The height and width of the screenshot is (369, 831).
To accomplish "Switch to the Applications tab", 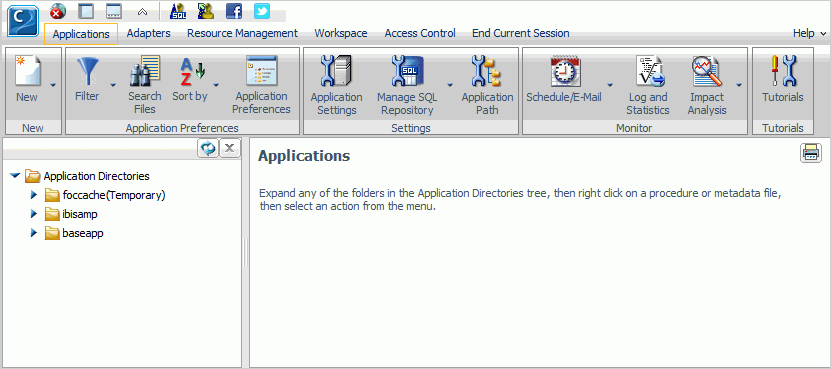I will (81, 34).
